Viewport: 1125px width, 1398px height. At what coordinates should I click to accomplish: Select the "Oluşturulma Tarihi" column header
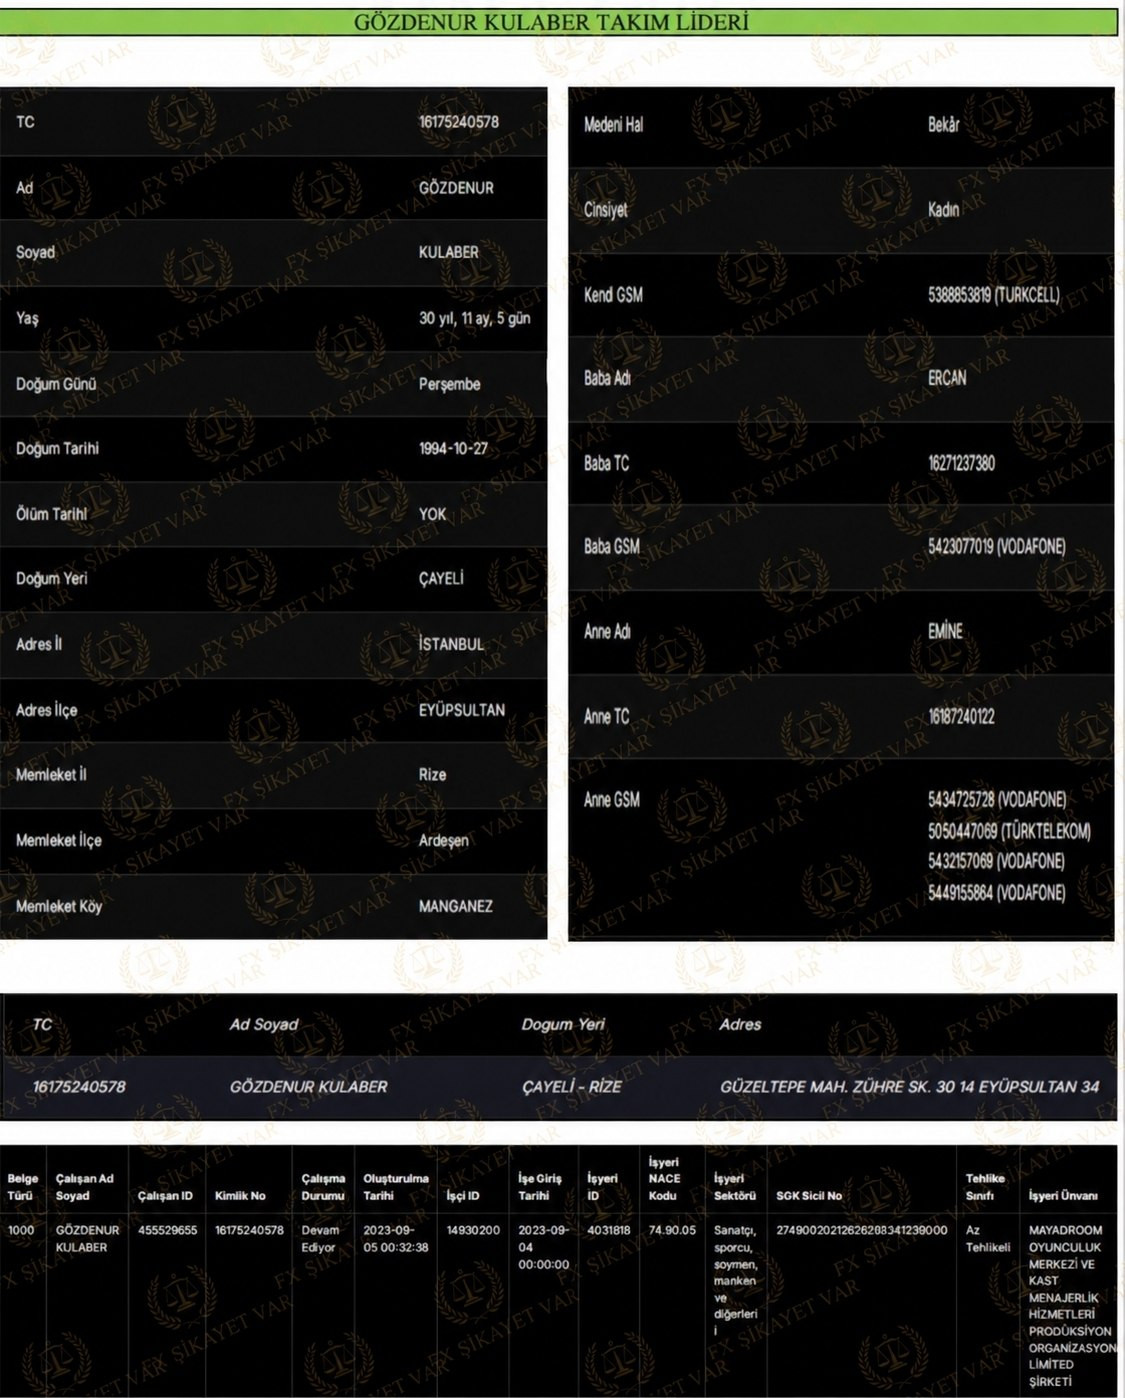[x=395, y=1187]
